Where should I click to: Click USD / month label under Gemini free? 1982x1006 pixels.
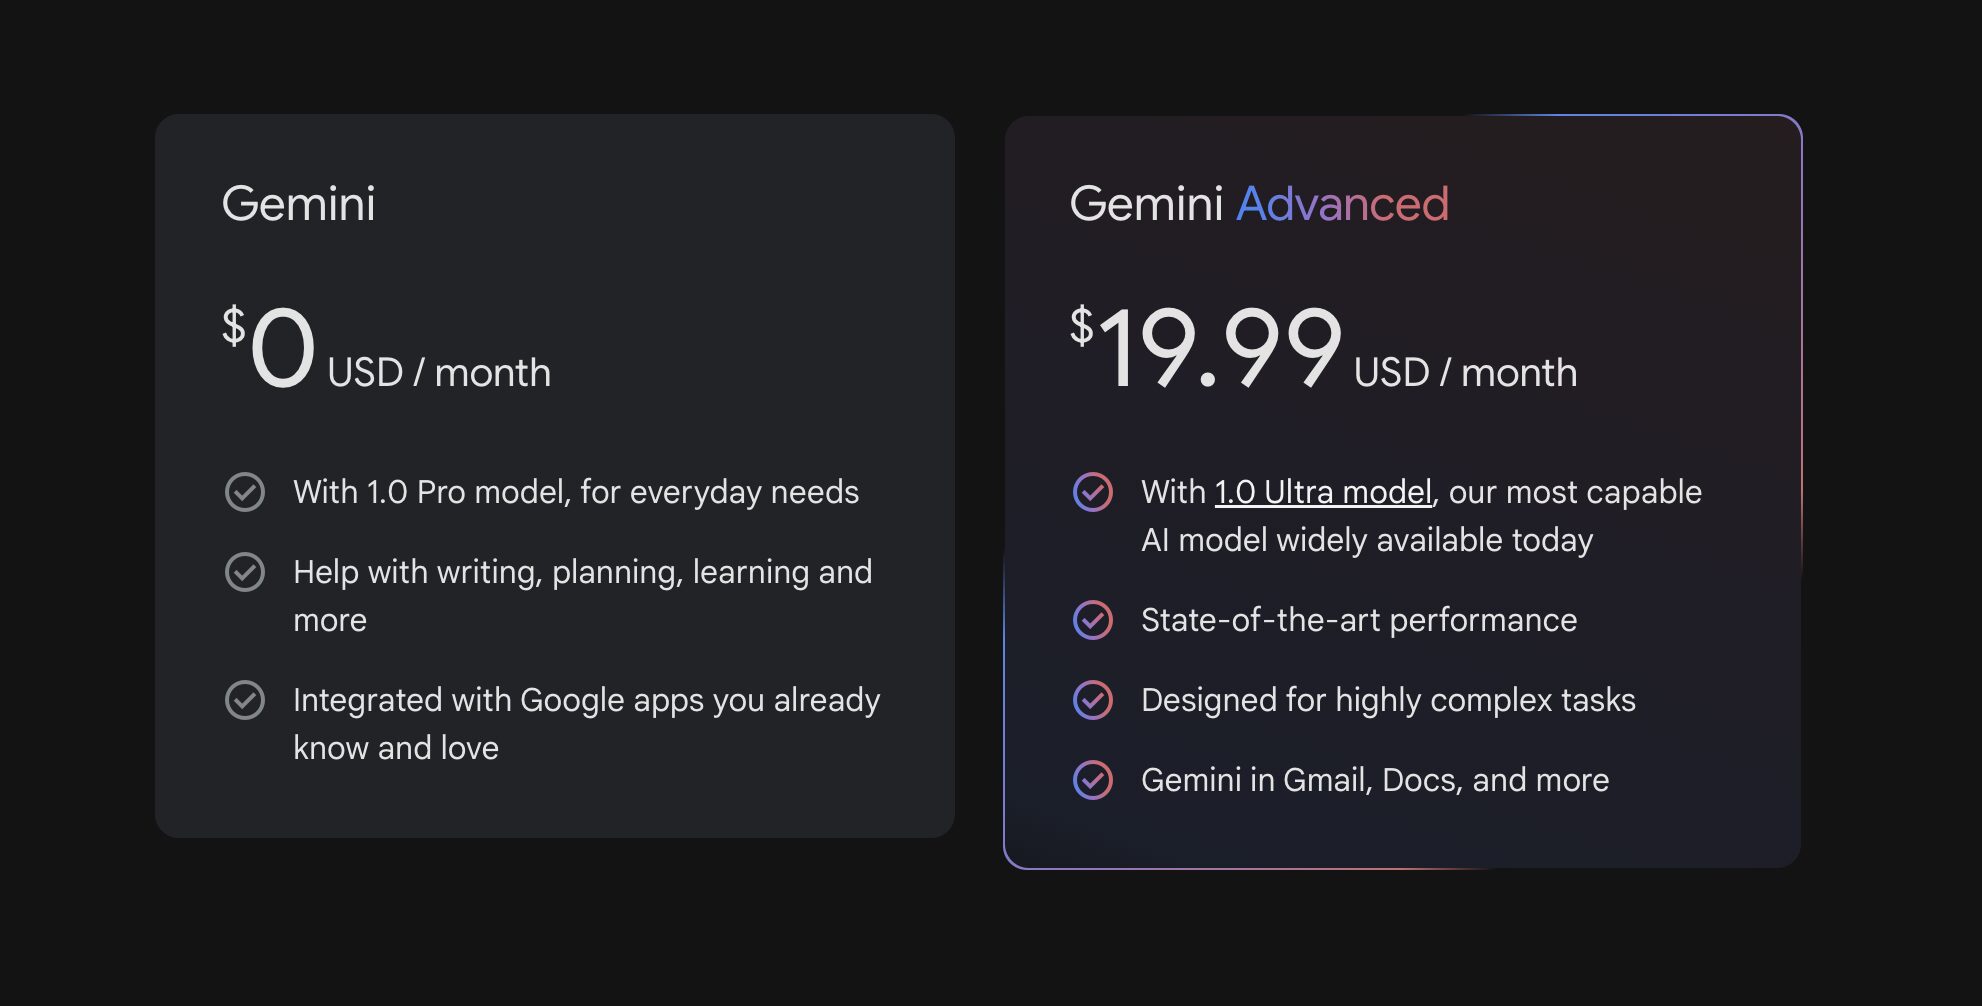coord(439,373)
